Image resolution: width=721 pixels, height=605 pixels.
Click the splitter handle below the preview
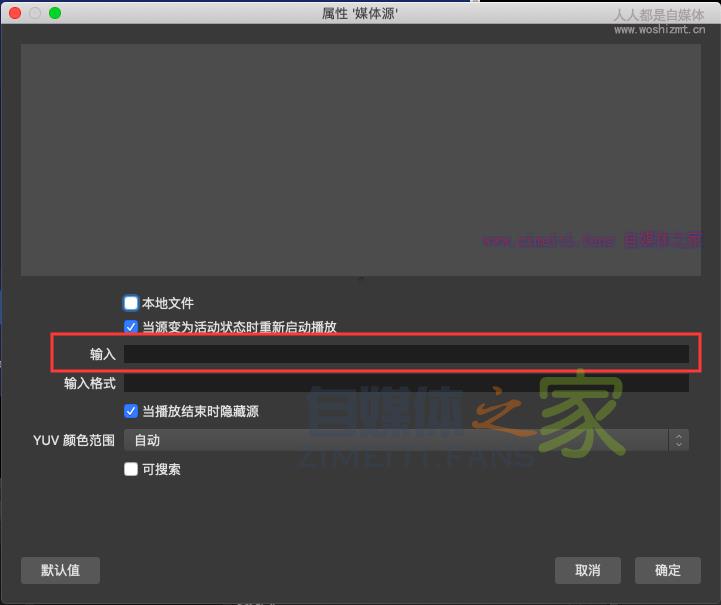(x=360, y=280)
